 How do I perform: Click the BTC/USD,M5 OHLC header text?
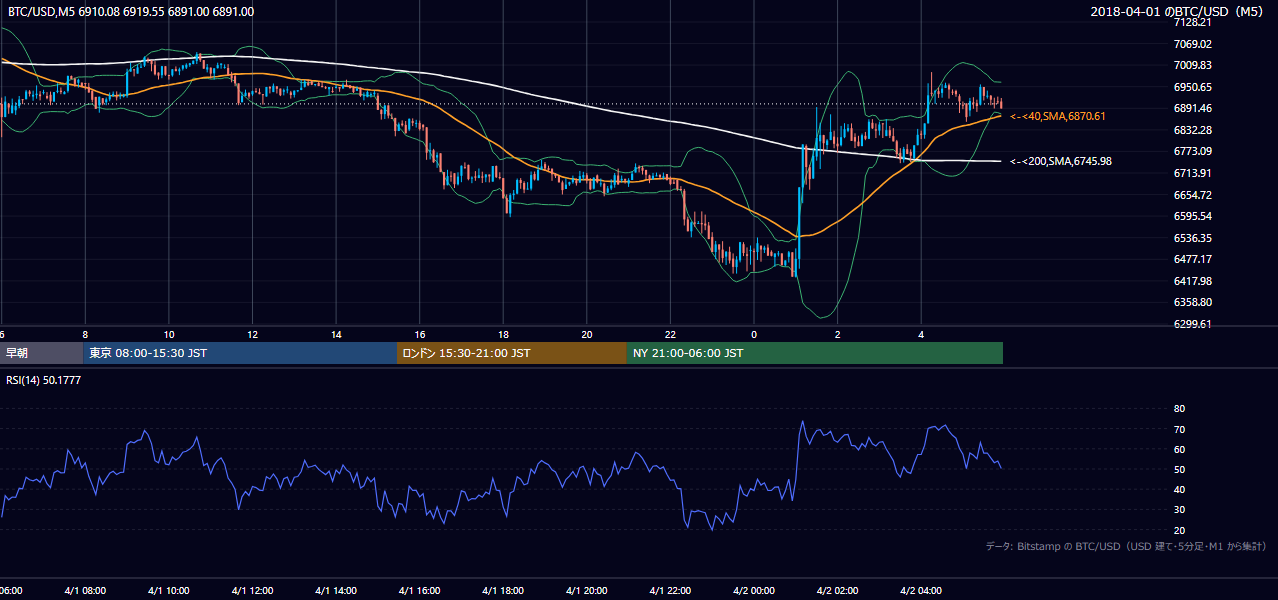[131, 11]
